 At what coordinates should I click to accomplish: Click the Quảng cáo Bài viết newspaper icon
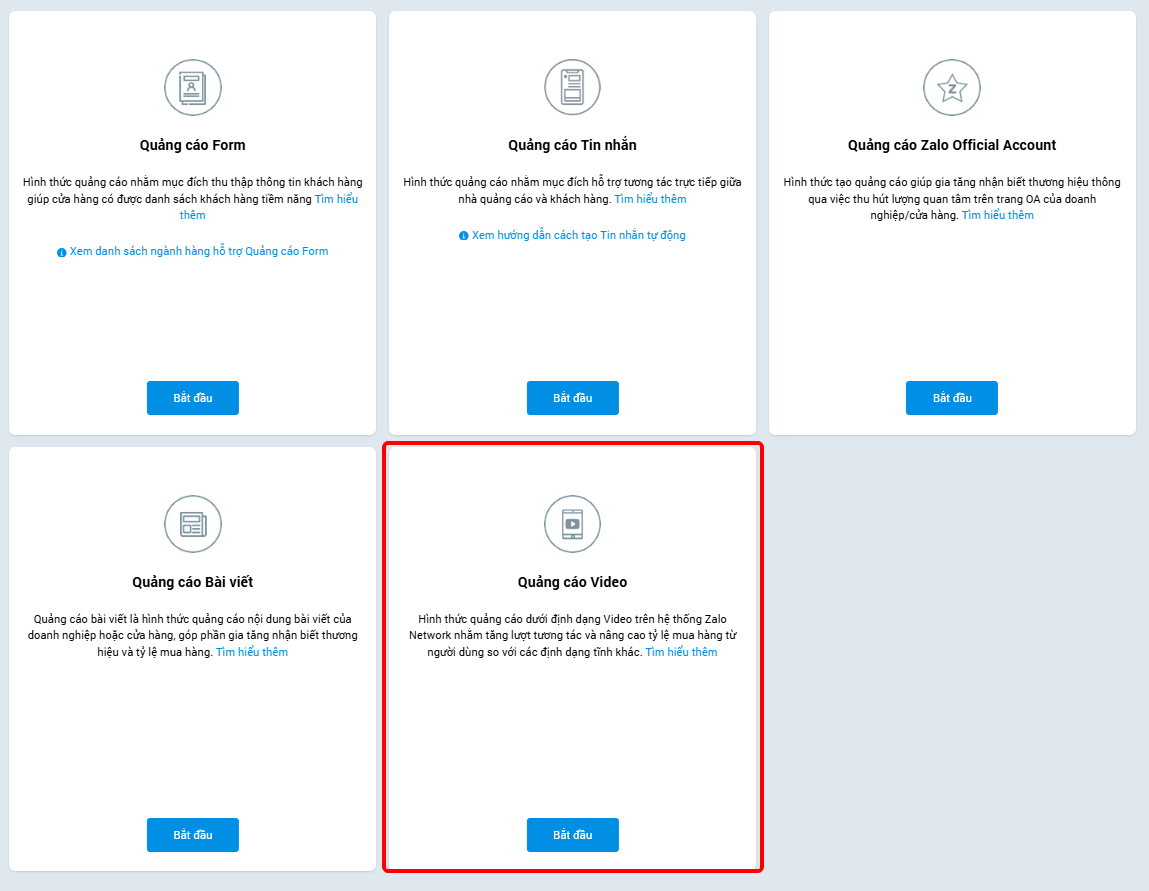193,525
